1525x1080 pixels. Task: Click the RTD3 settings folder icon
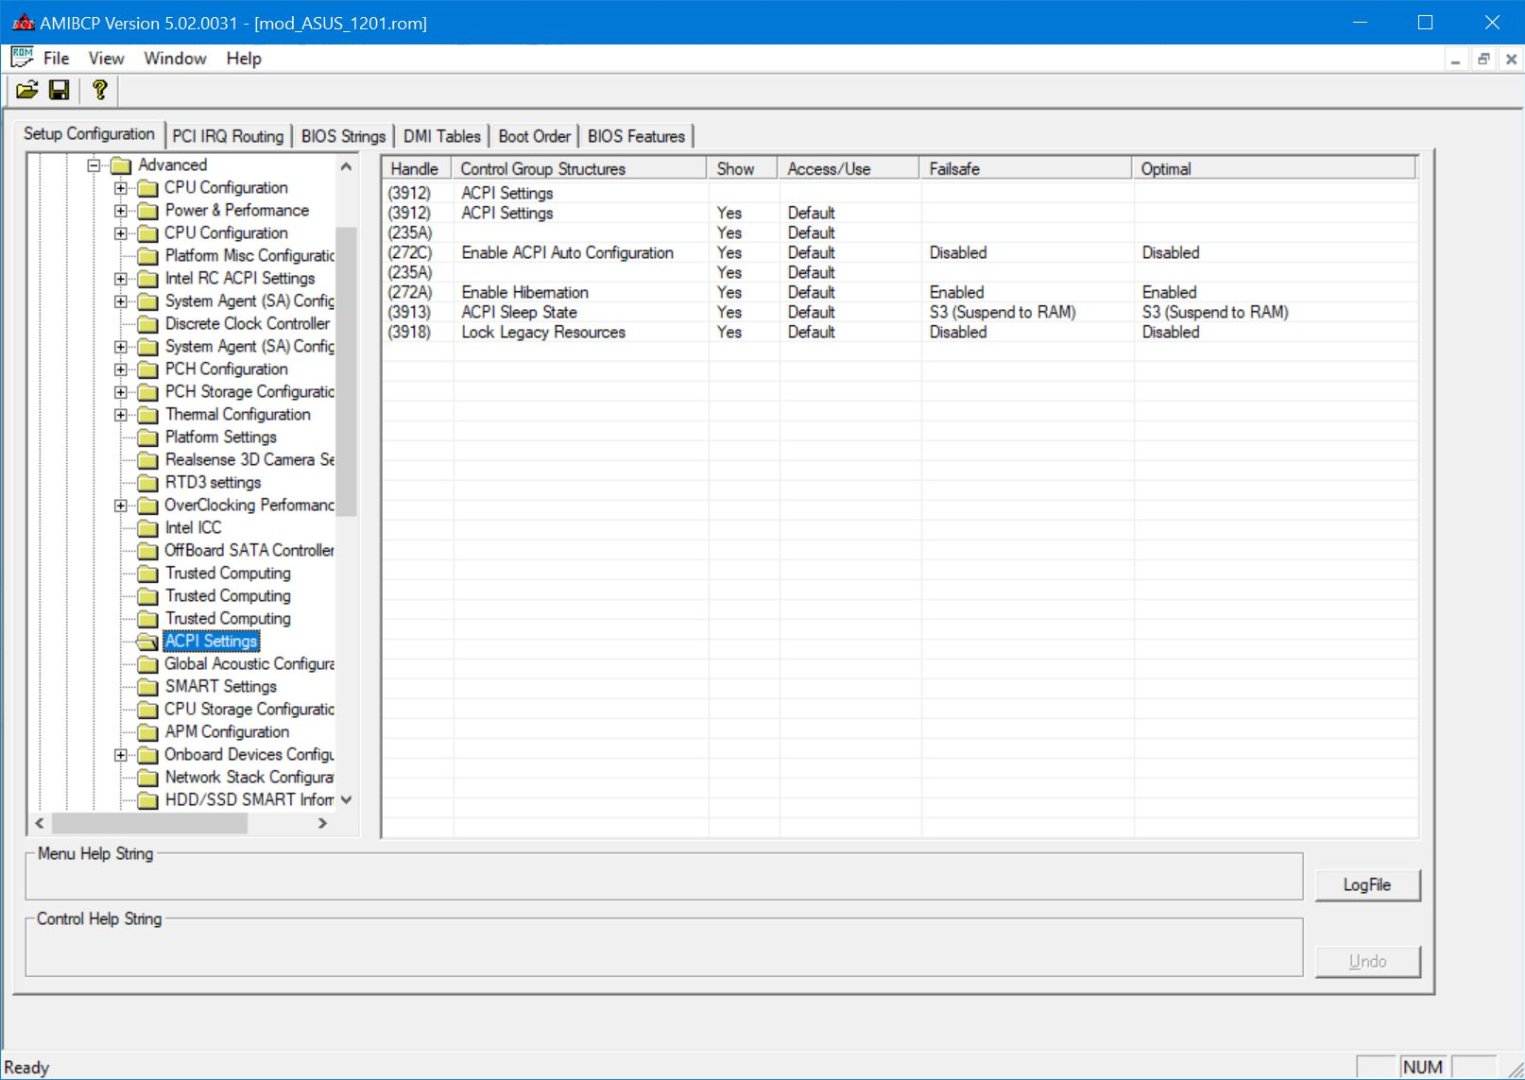(x=148, y=483)
